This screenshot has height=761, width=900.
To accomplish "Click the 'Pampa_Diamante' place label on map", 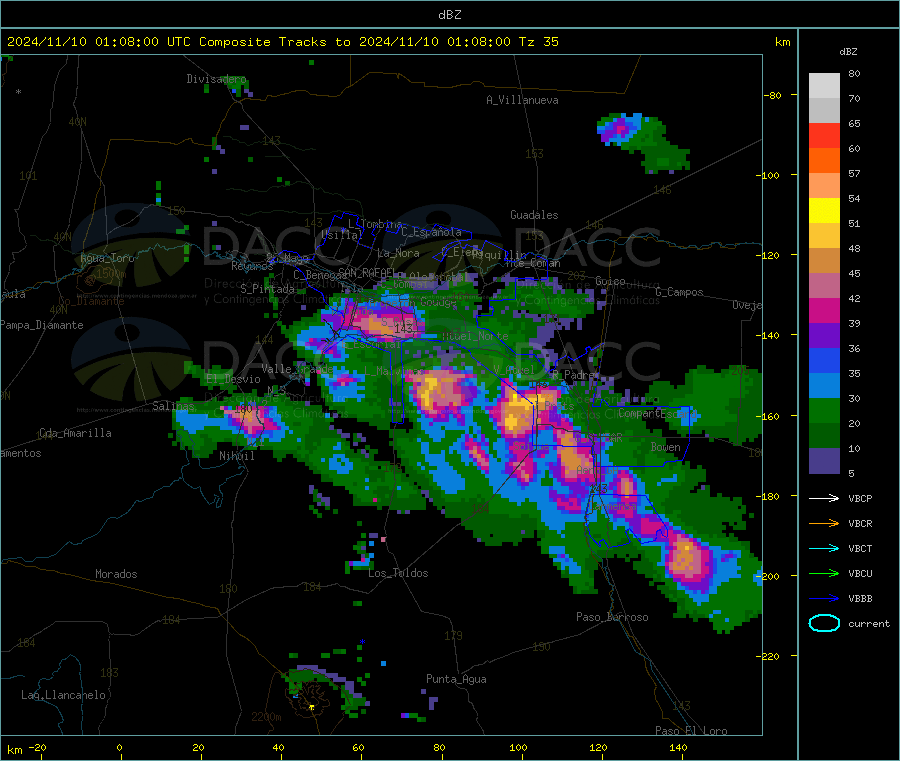I will pos(41,325).
